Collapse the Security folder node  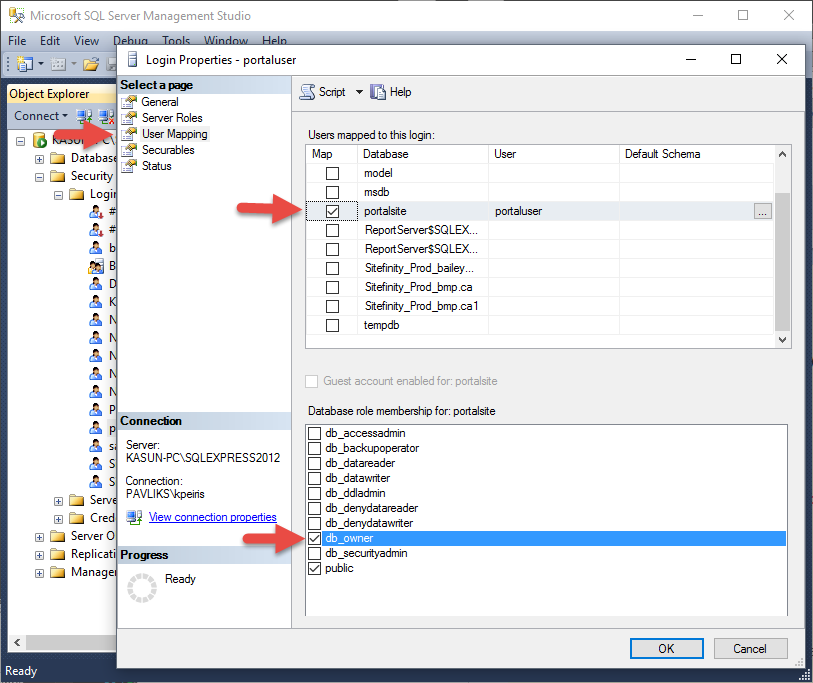[x=39, y=177]
